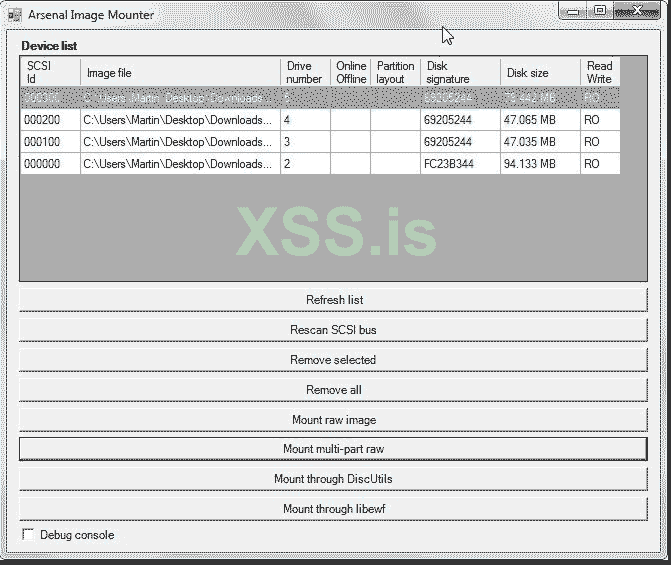This screenshot has height=565, width=671.
Task: Maximize the Arsenal Image Mounter window
Action: pyautogui.click(x=600, y=11)
